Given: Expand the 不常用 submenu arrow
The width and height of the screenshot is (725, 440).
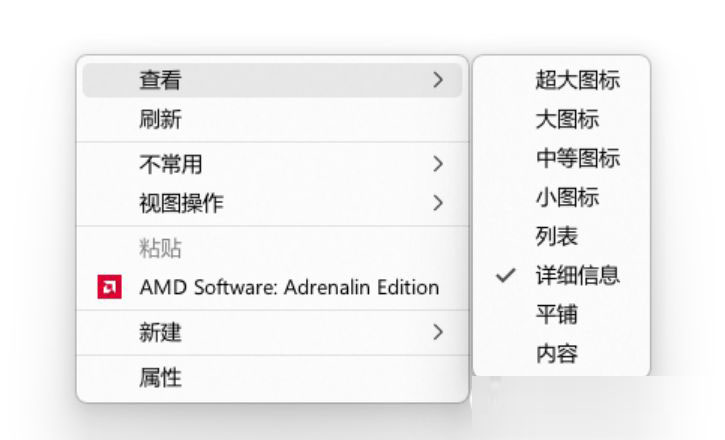Looking at the screenshot, I should [x=438, y=164].
